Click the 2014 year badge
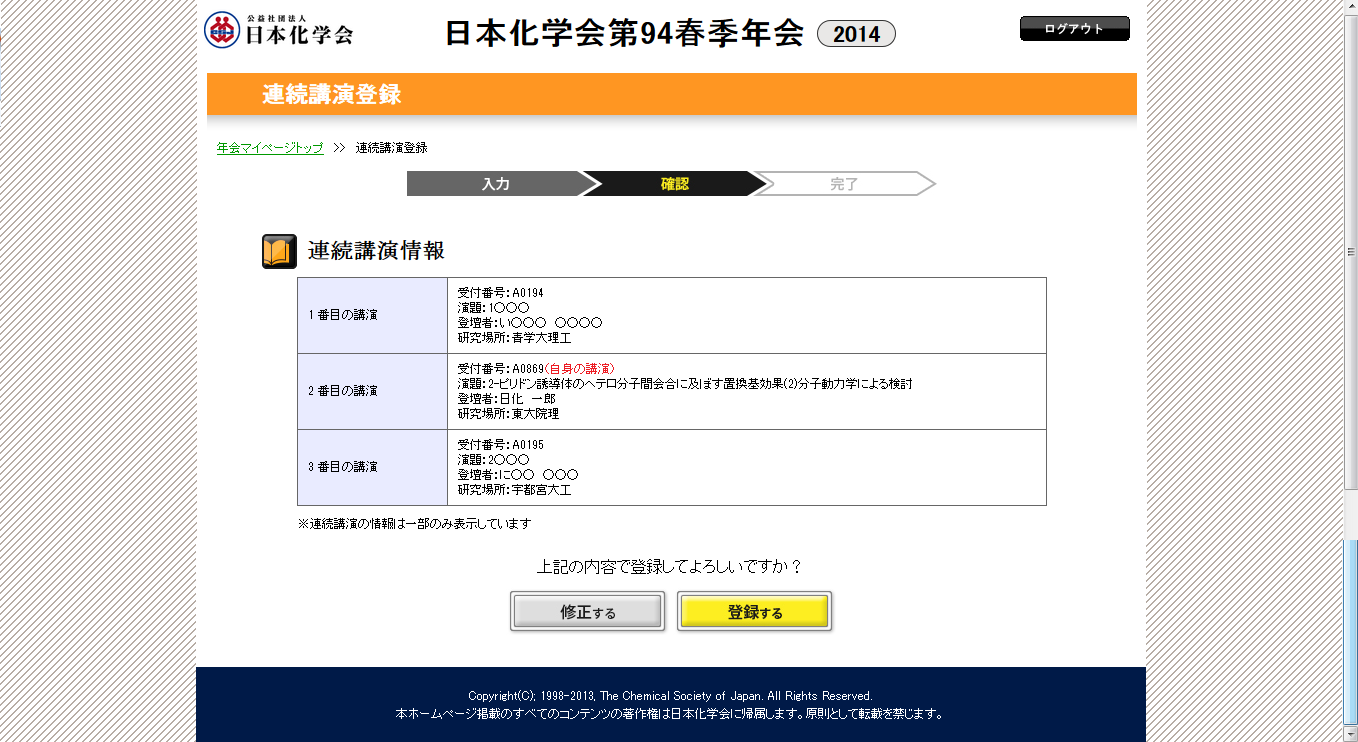Image resolution: width=1358 pixels, height=742 pixels. 856,34
